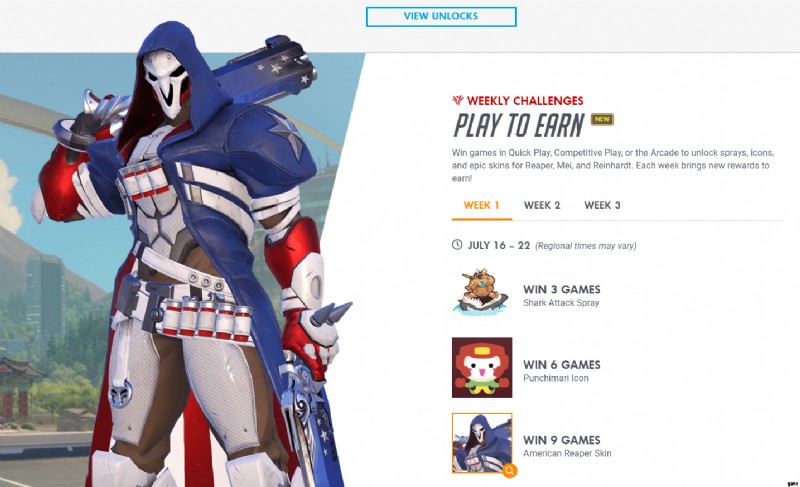Open the Week 2 tab
The image size is (800, 487).
[x=542, y=206]
